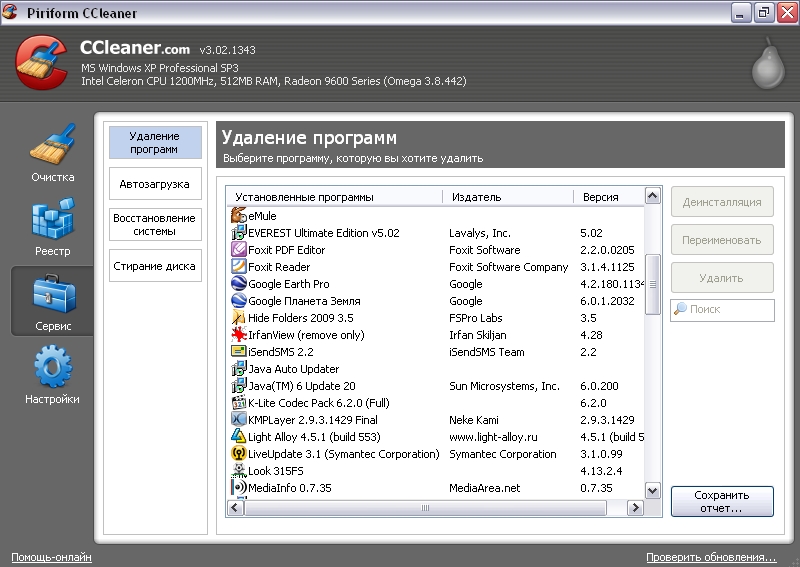Screen dimensions: 800x567
Task: Select the IrfanView icon
Action: pos(238,335)
